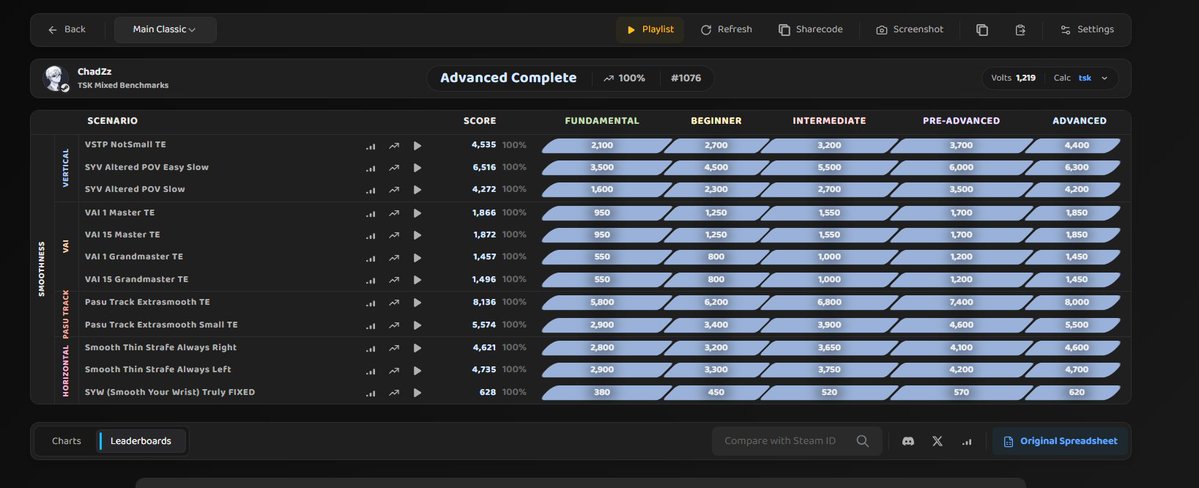Go back using the Back arrow button
Image resolution: width=1199 pixels, height=488 pixels.
pyautogui.click(x=67, y=30)
